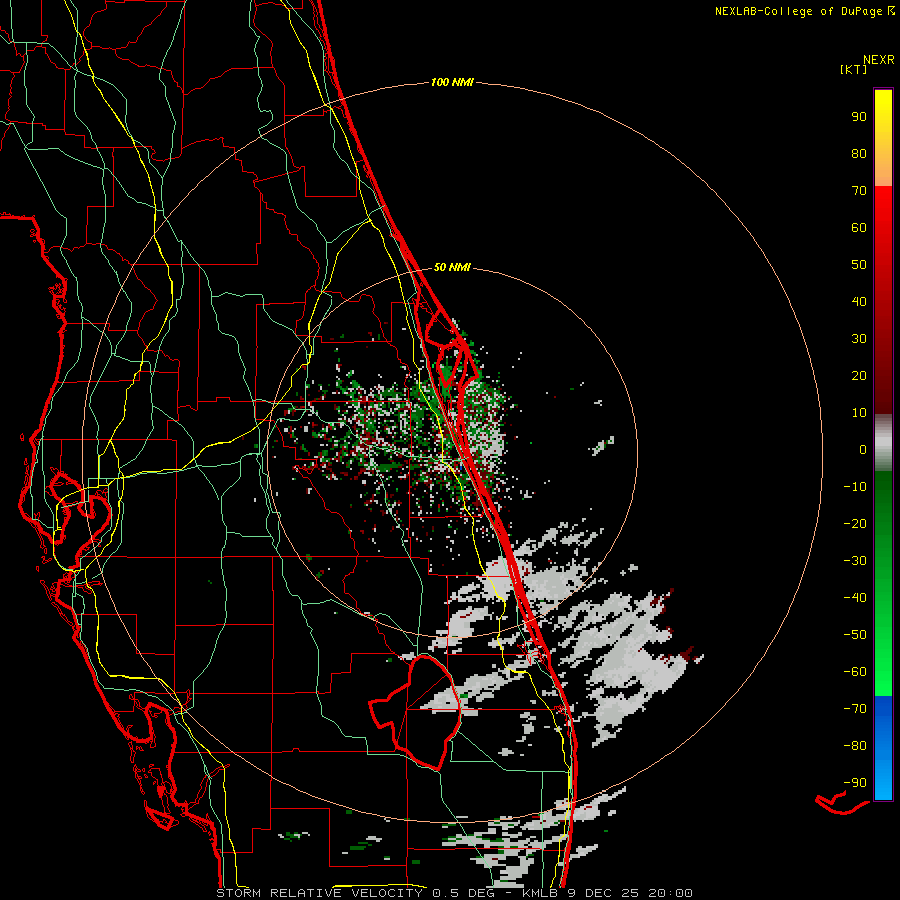The width and height of the screenshot is (900, 900).
Task: Click the -70 knot legend value
Action: (855, 708)
